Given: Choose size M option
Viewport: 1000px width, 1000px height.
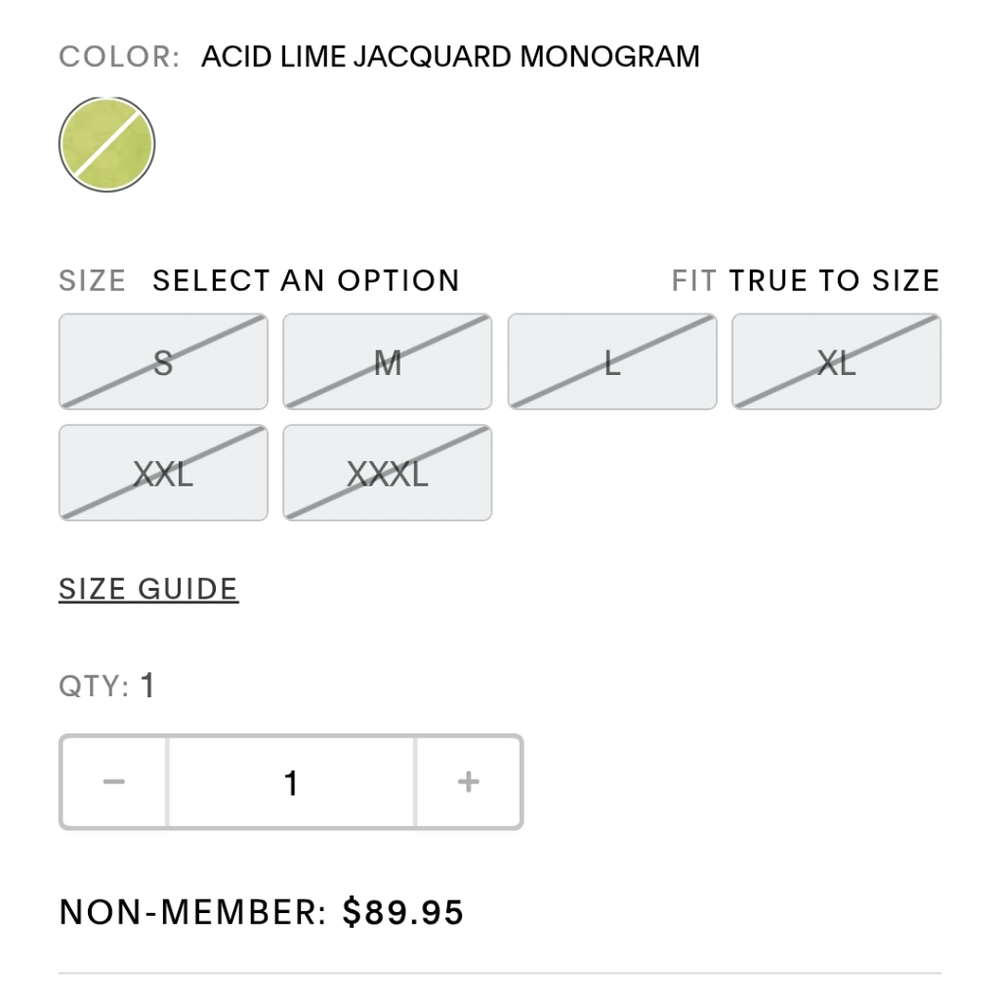Looking at the screenshot, I should point(387,362).
